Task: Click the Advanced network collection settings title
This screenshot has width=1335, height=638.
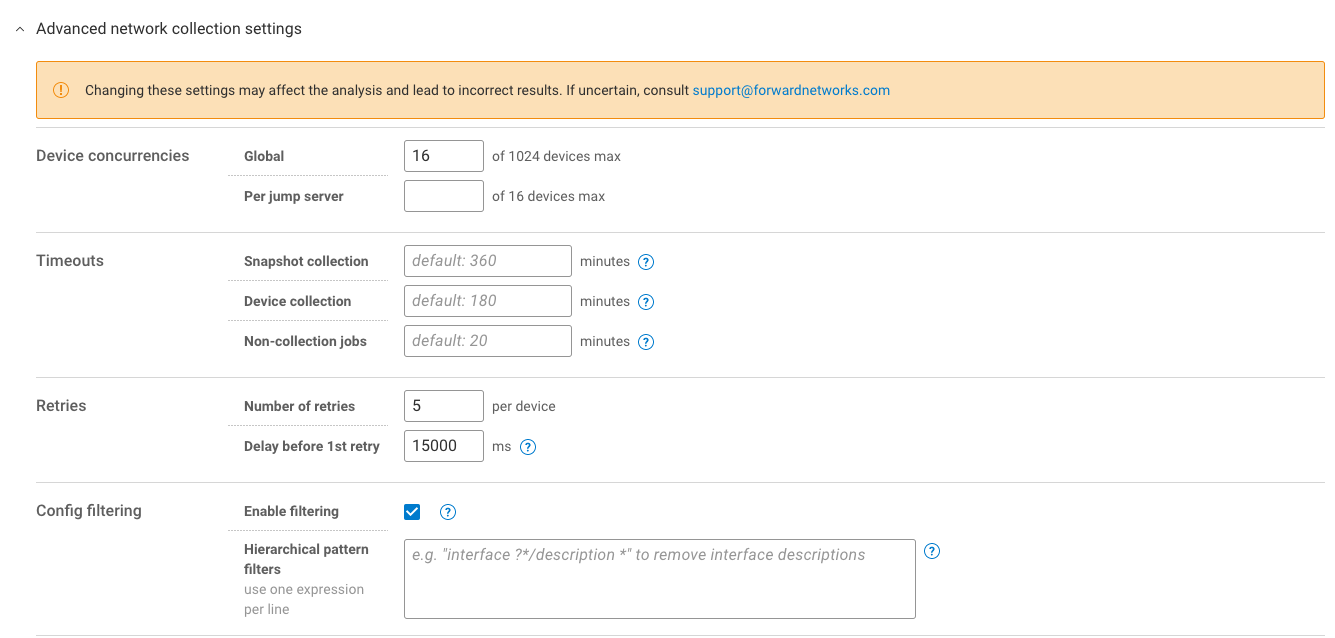Action: point(168,29)
